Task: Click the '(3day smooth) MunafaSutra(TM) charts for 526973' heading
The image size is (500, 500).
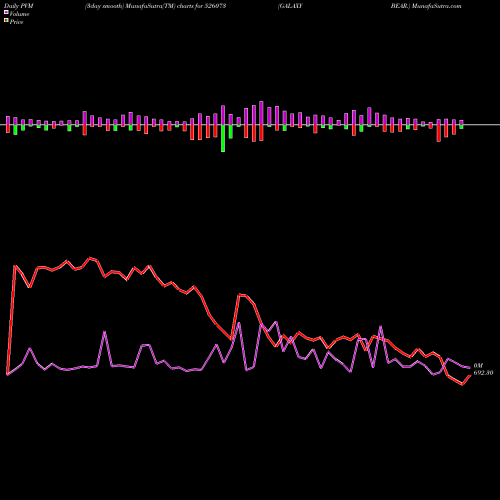Action: pos(156,6)
